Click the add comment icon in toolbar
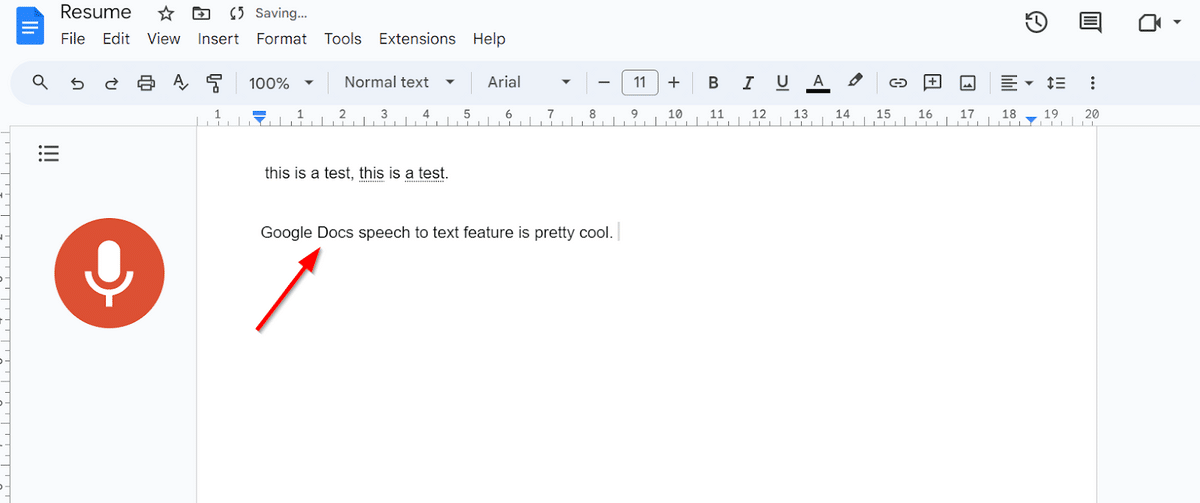This screenshot has width=1200, height=503. (x=932, y=83)
